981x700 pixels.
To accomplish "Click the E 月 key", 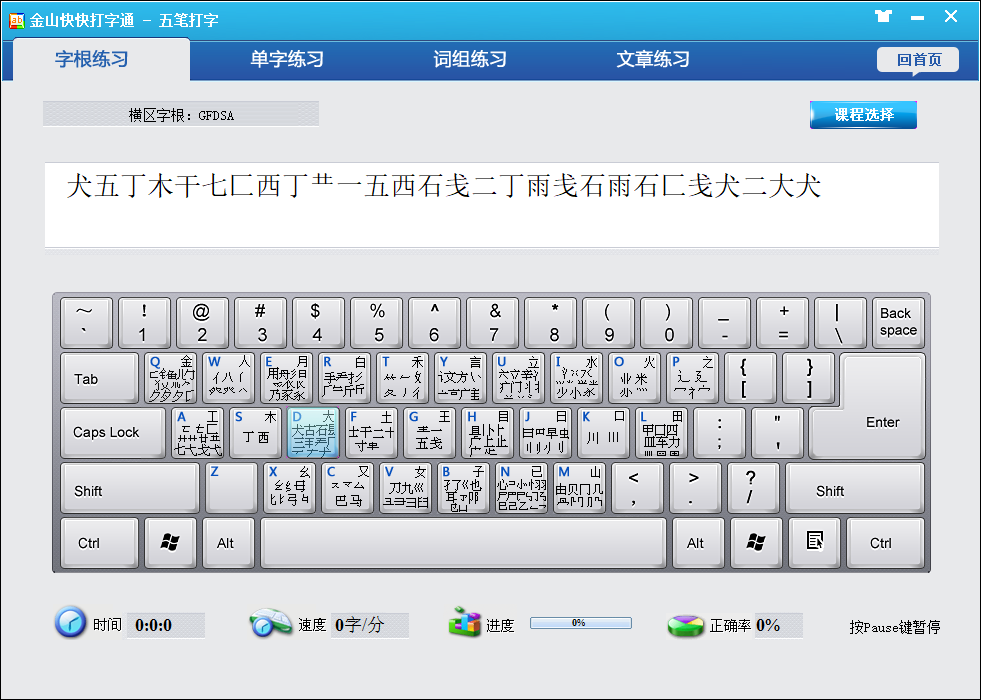I will (x=287, y=378).
